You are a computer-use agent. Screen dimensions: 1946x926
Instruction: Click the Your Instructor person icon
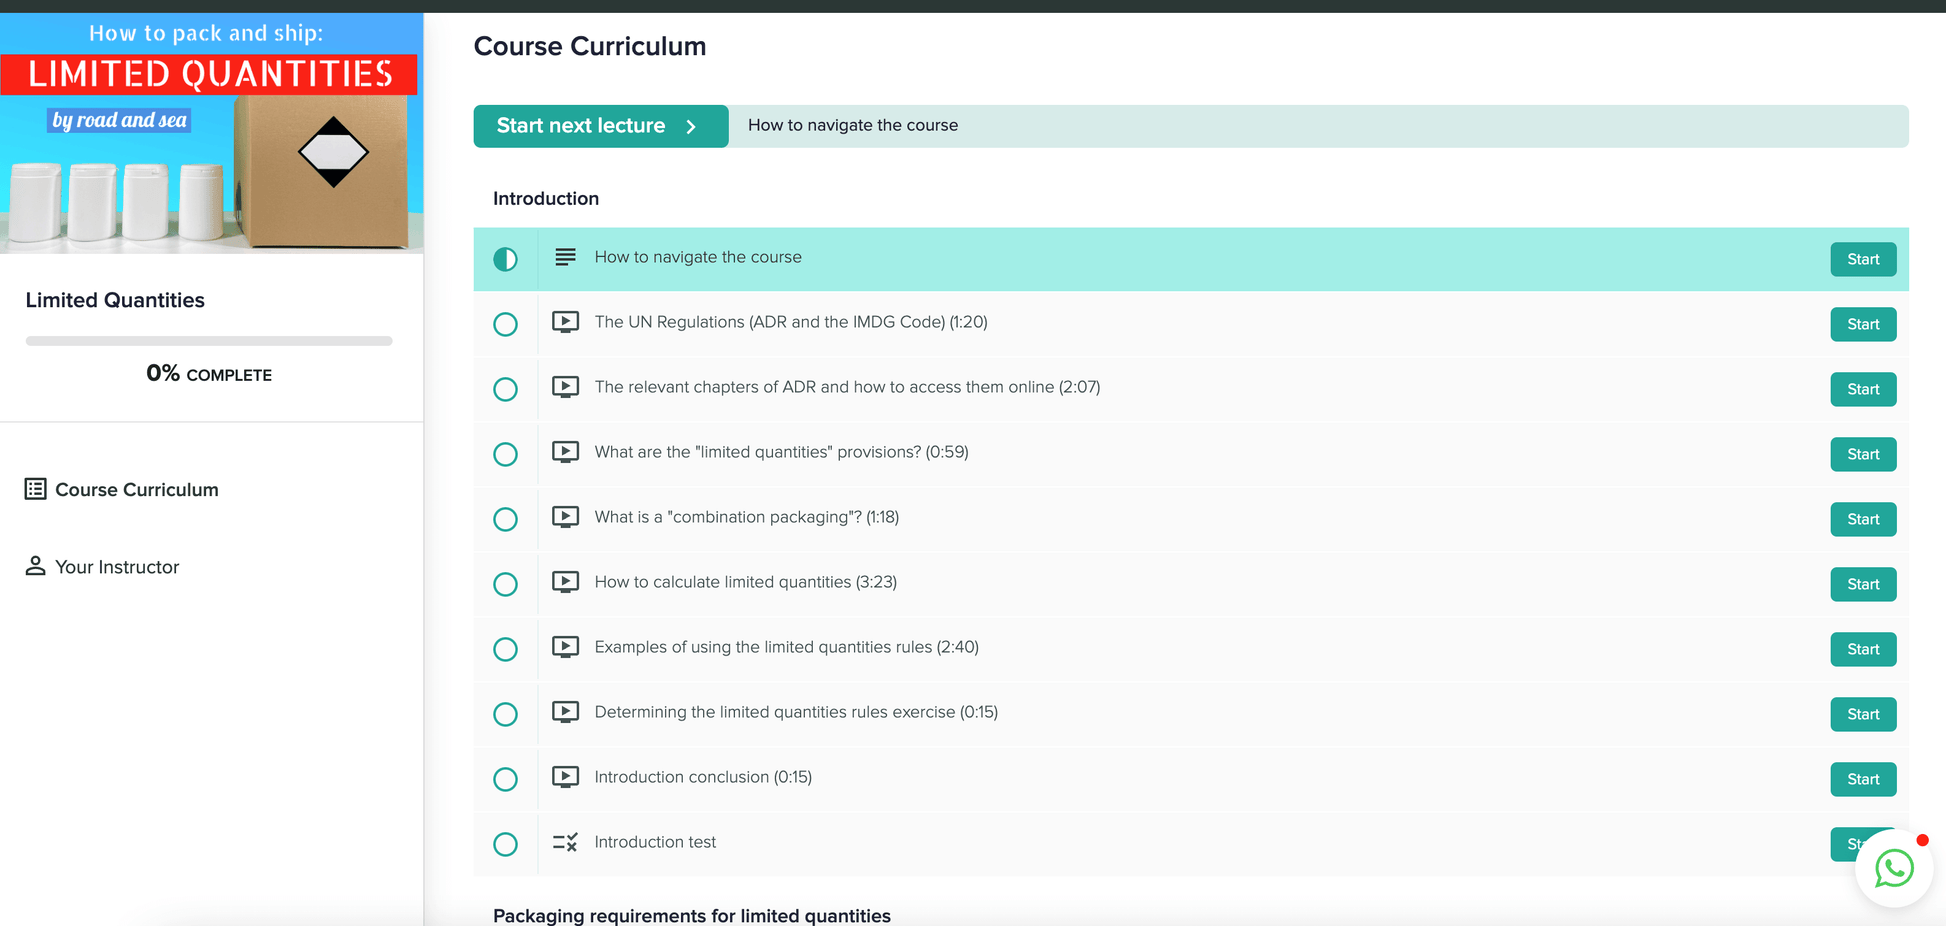pos(36,566)
